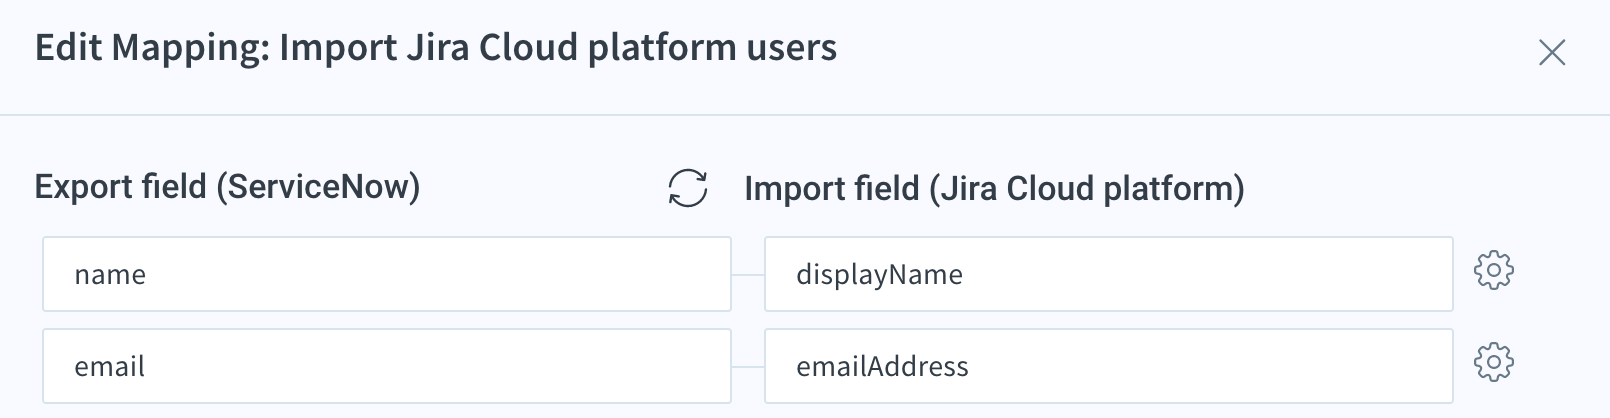The width and height of the screenshot is (1610, 418).
Task: Click the refresh fields icon
Action: point(688,188)
